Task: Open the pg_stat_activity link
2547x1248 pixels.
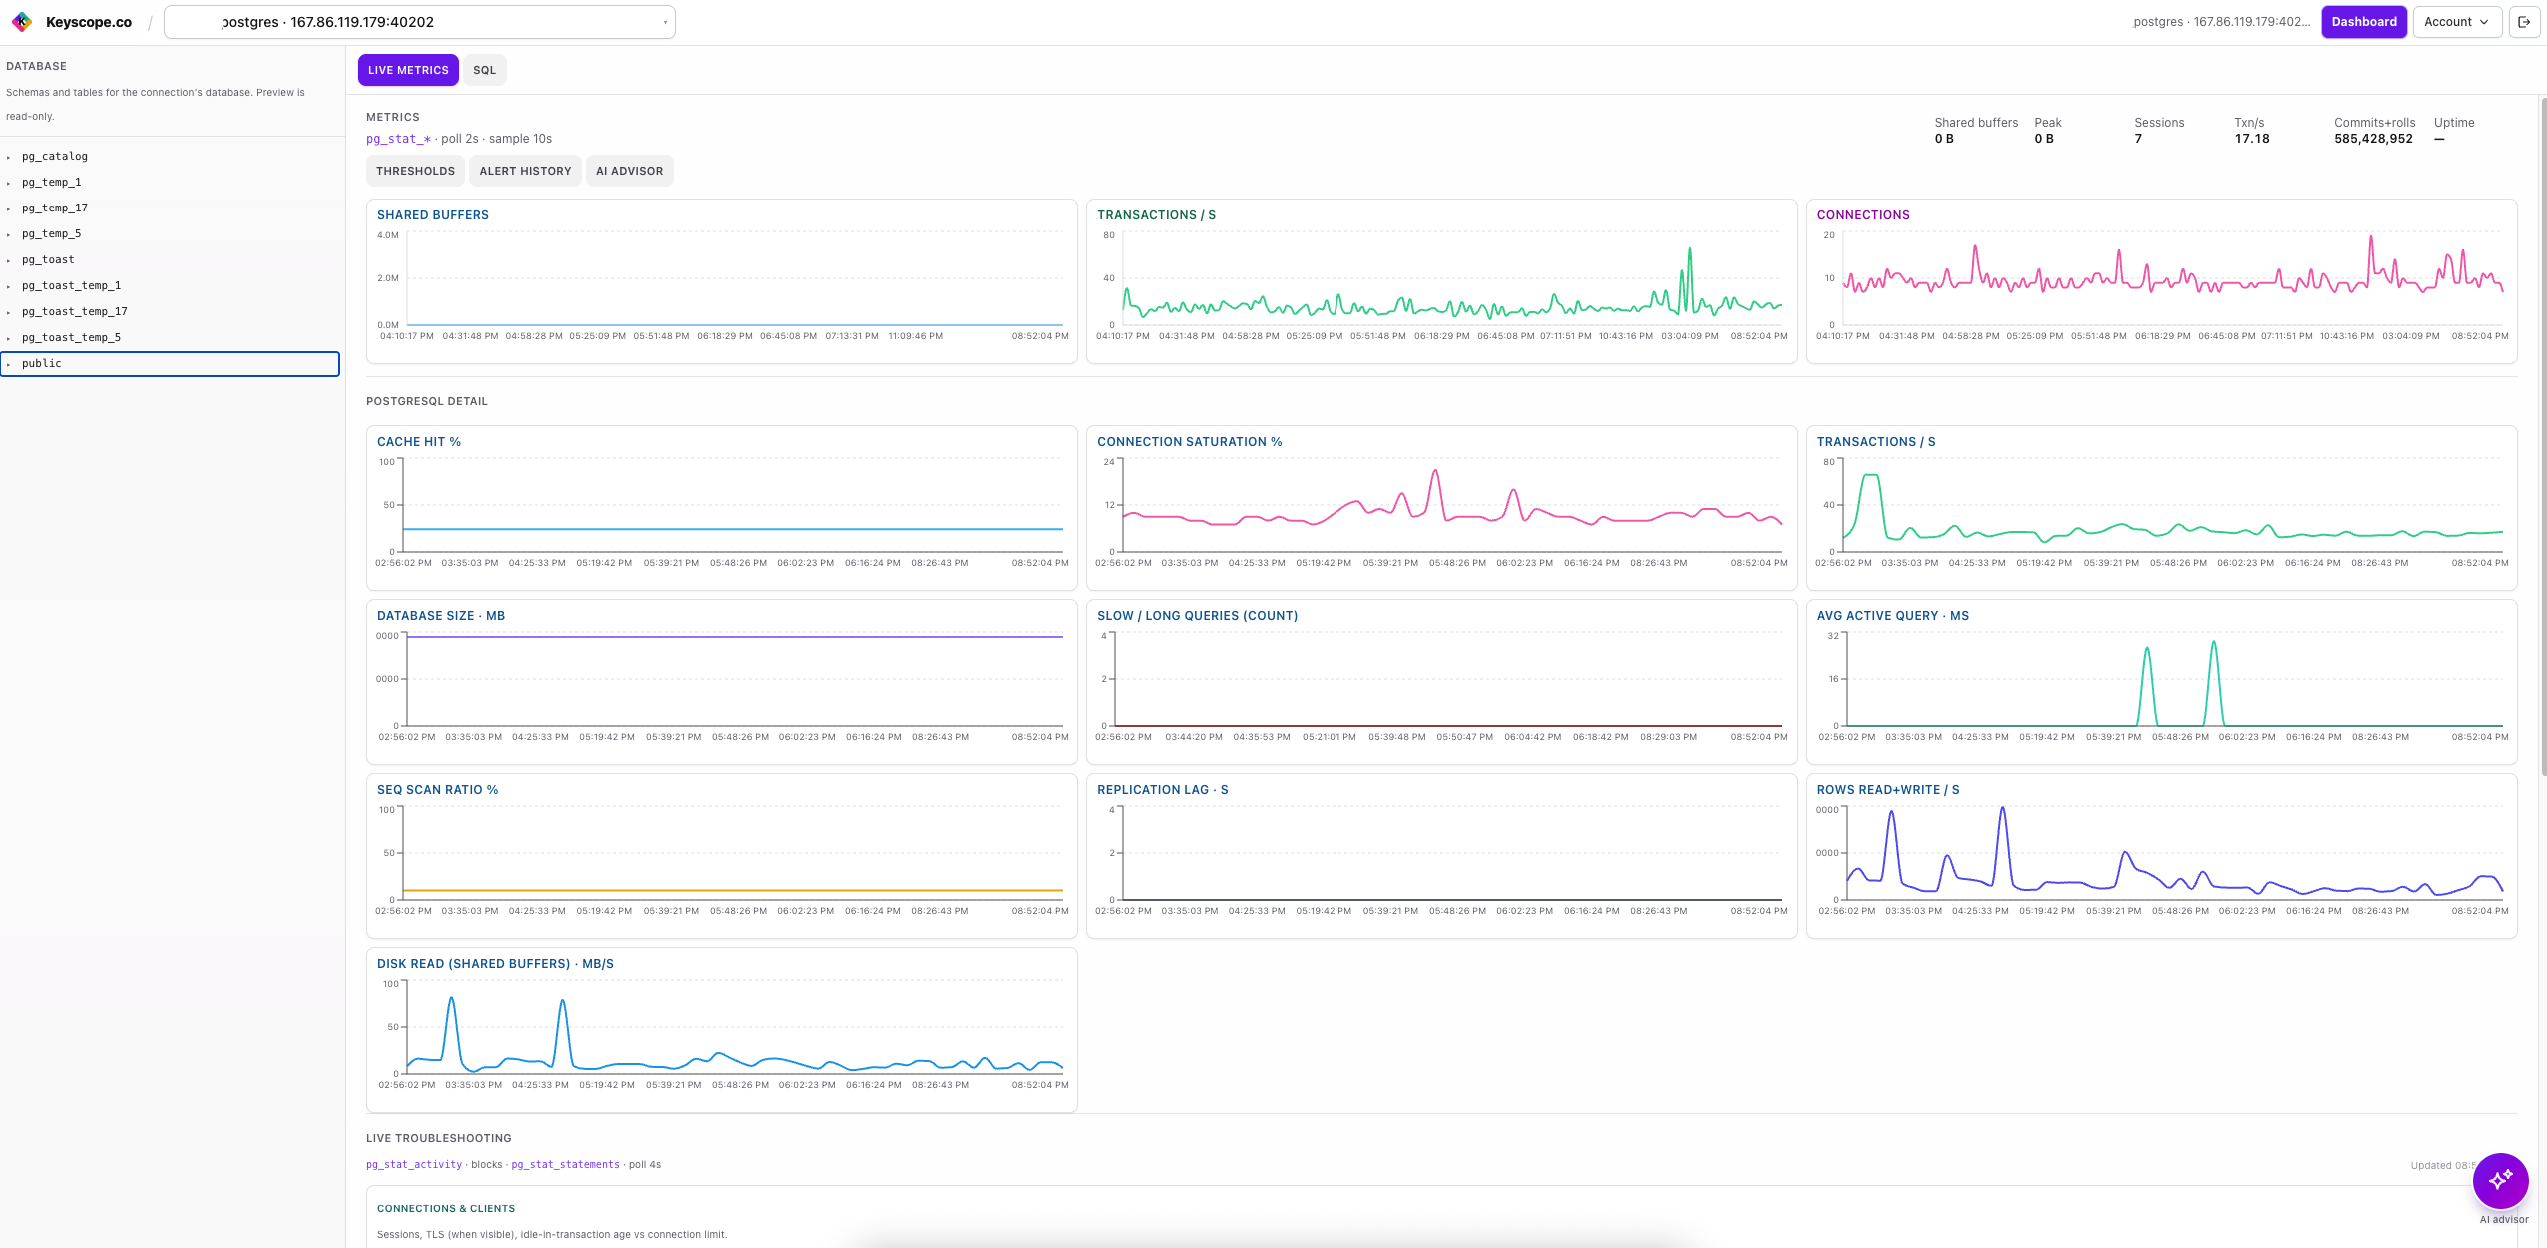Action: coord(414,1165)
